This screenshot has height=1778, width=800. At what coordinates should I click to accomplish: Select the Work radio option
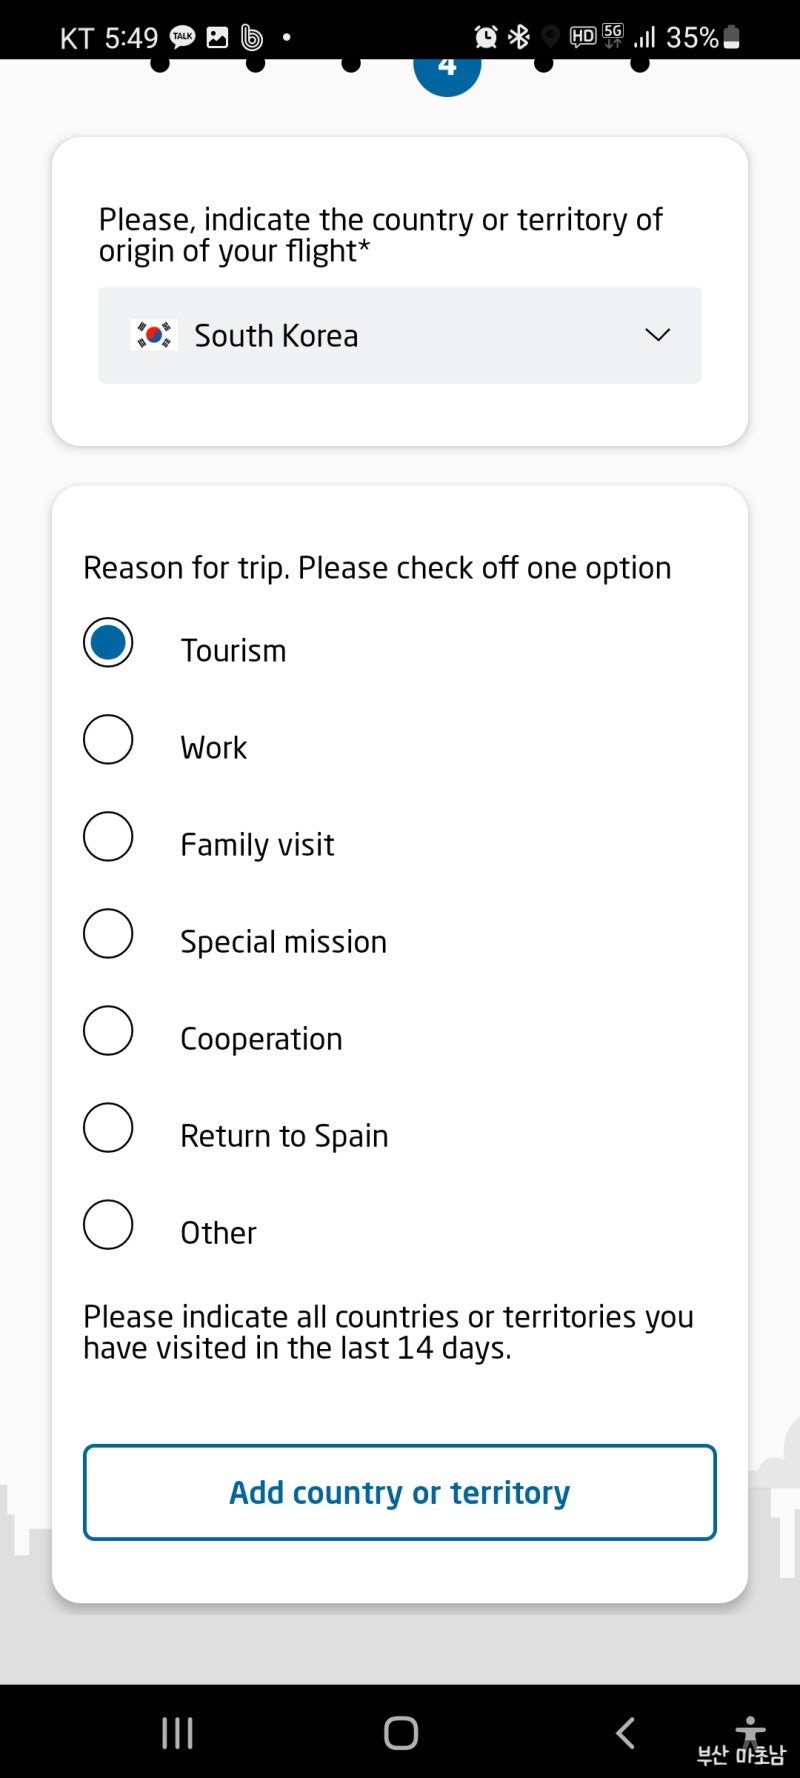tap(108, 740)
